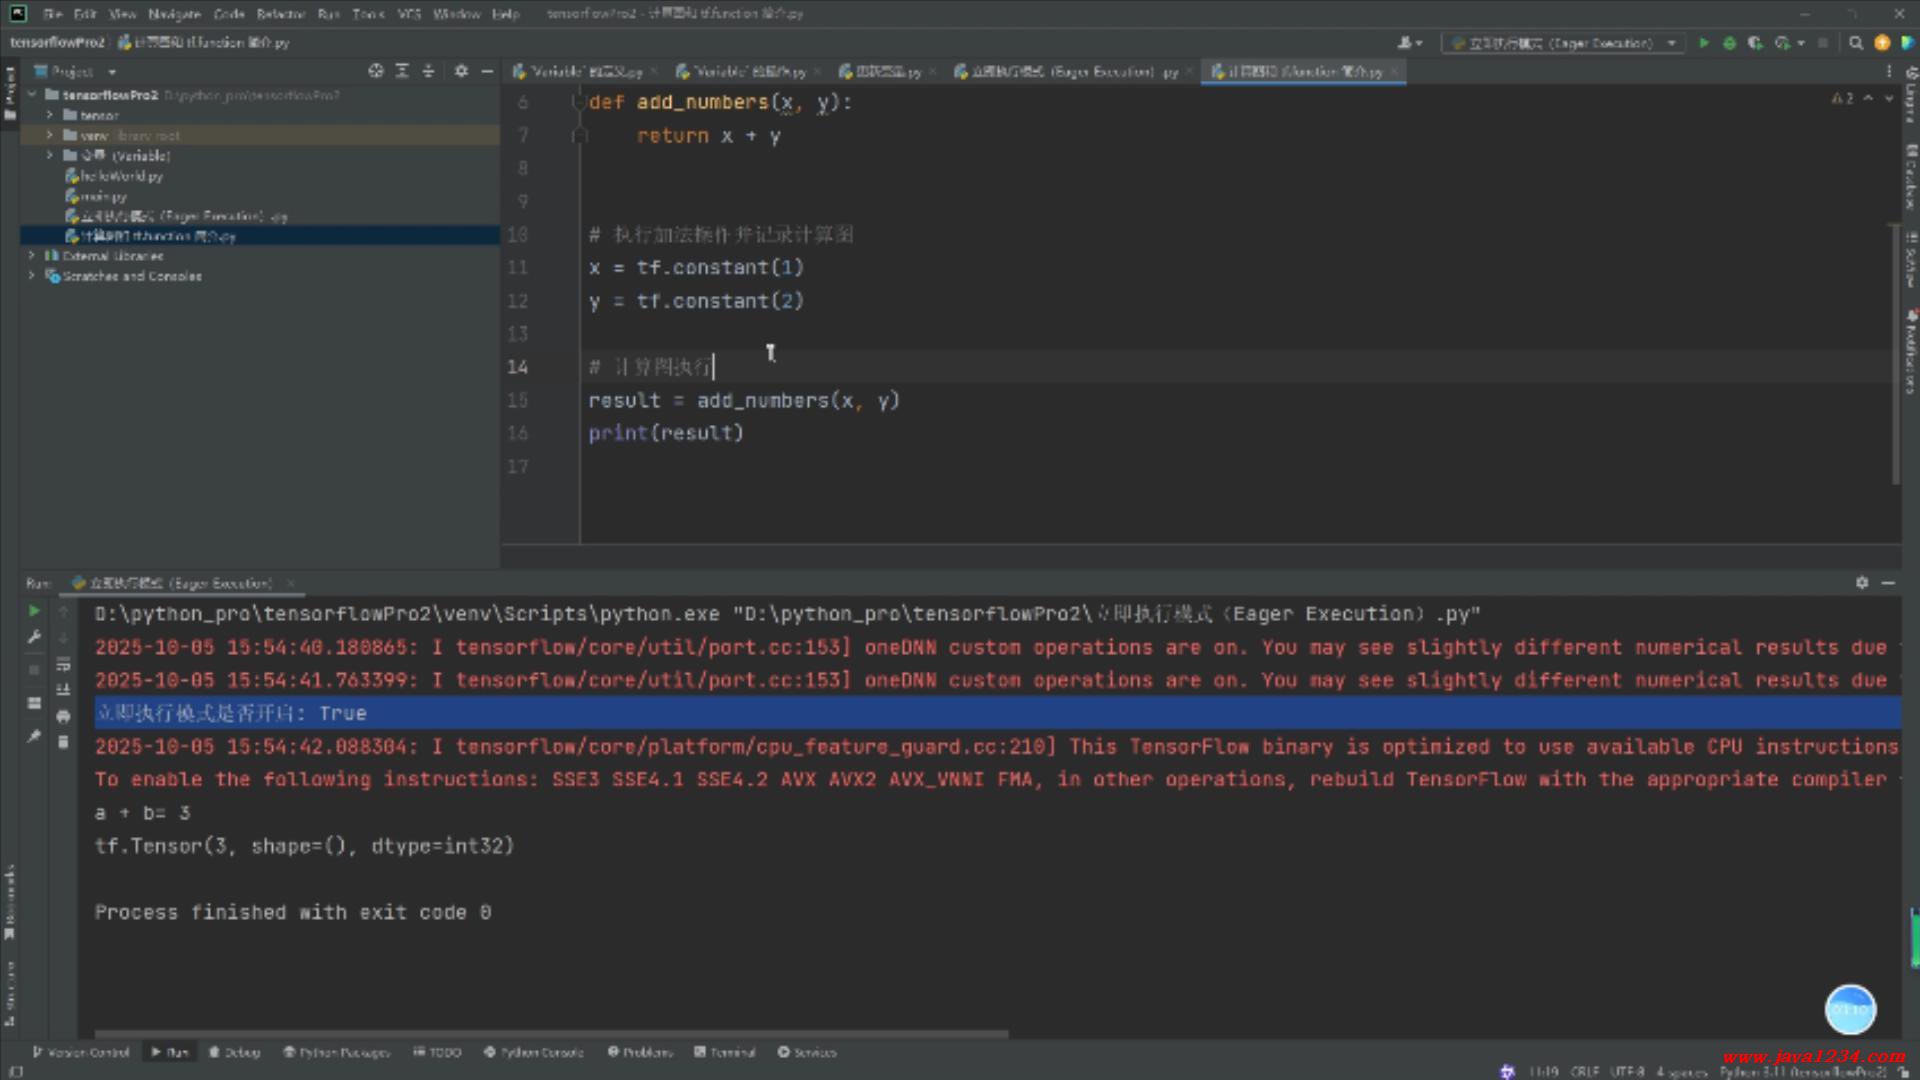Select helloWorld.py in project tree
The width and height of the screenshot is (1920, 1080).
(x=121, y=176)
